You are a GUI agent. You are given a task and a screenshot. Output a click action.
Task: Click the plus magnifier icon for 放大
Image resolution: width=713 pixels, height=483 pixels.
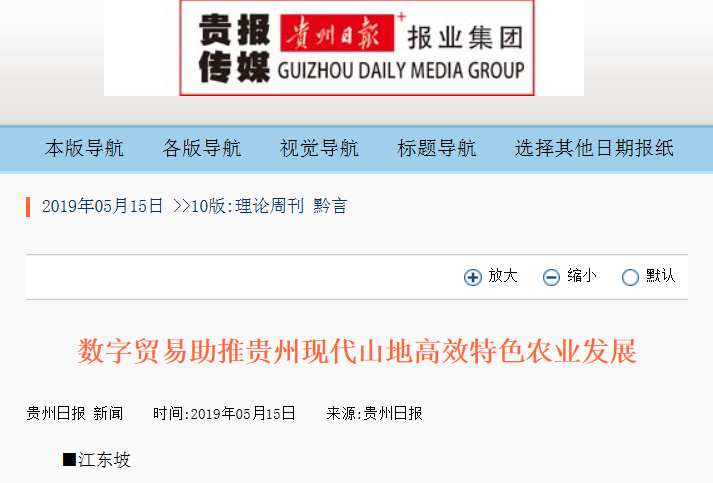(x=473, y=277)
